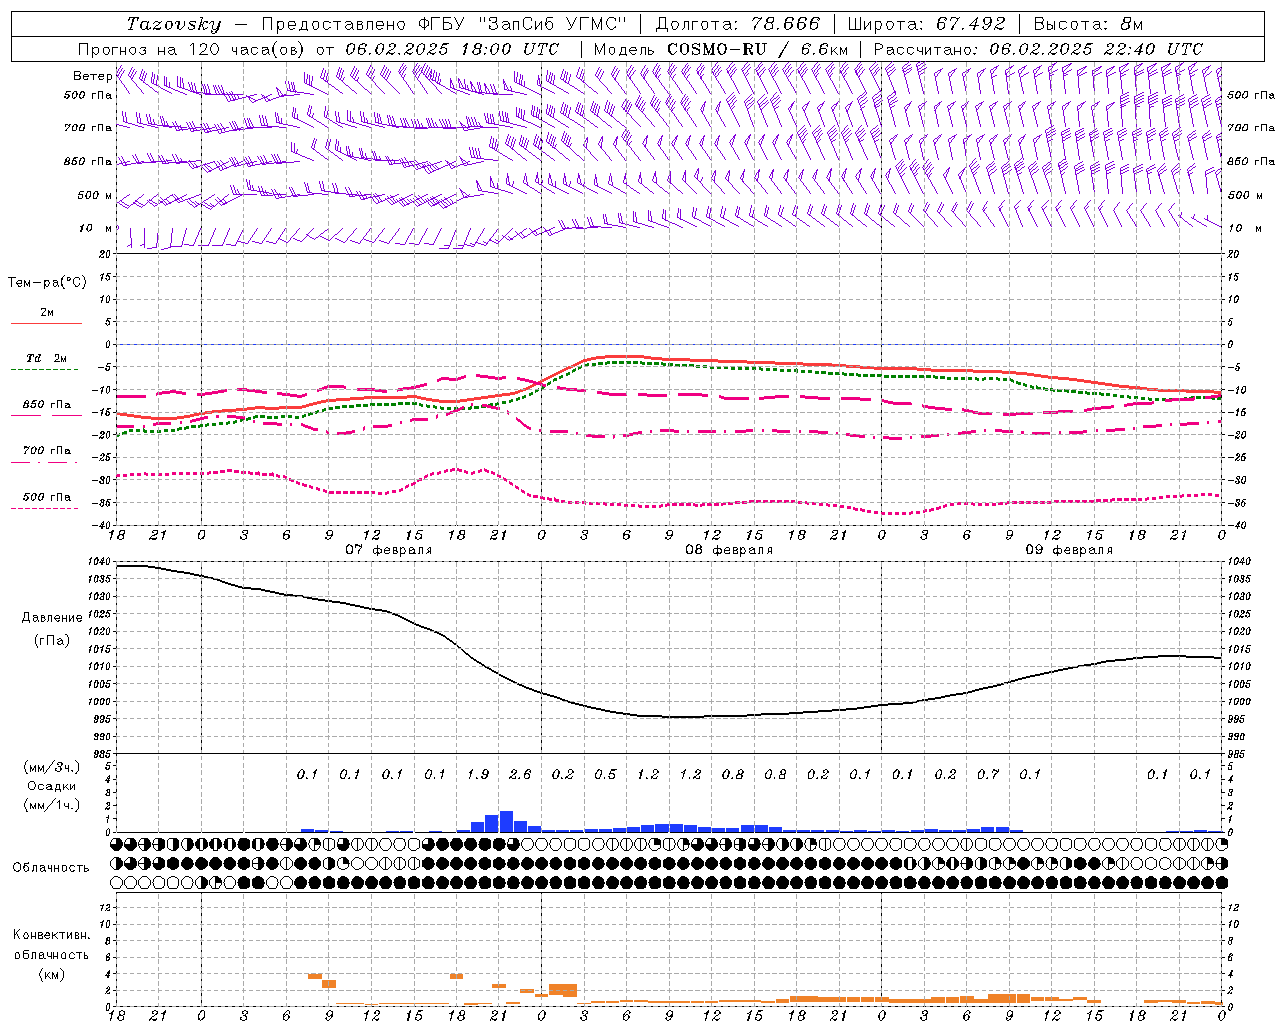Click the 2.6 precipitation value
The width and height of the screenshot is (1280, 1024).
520,774
